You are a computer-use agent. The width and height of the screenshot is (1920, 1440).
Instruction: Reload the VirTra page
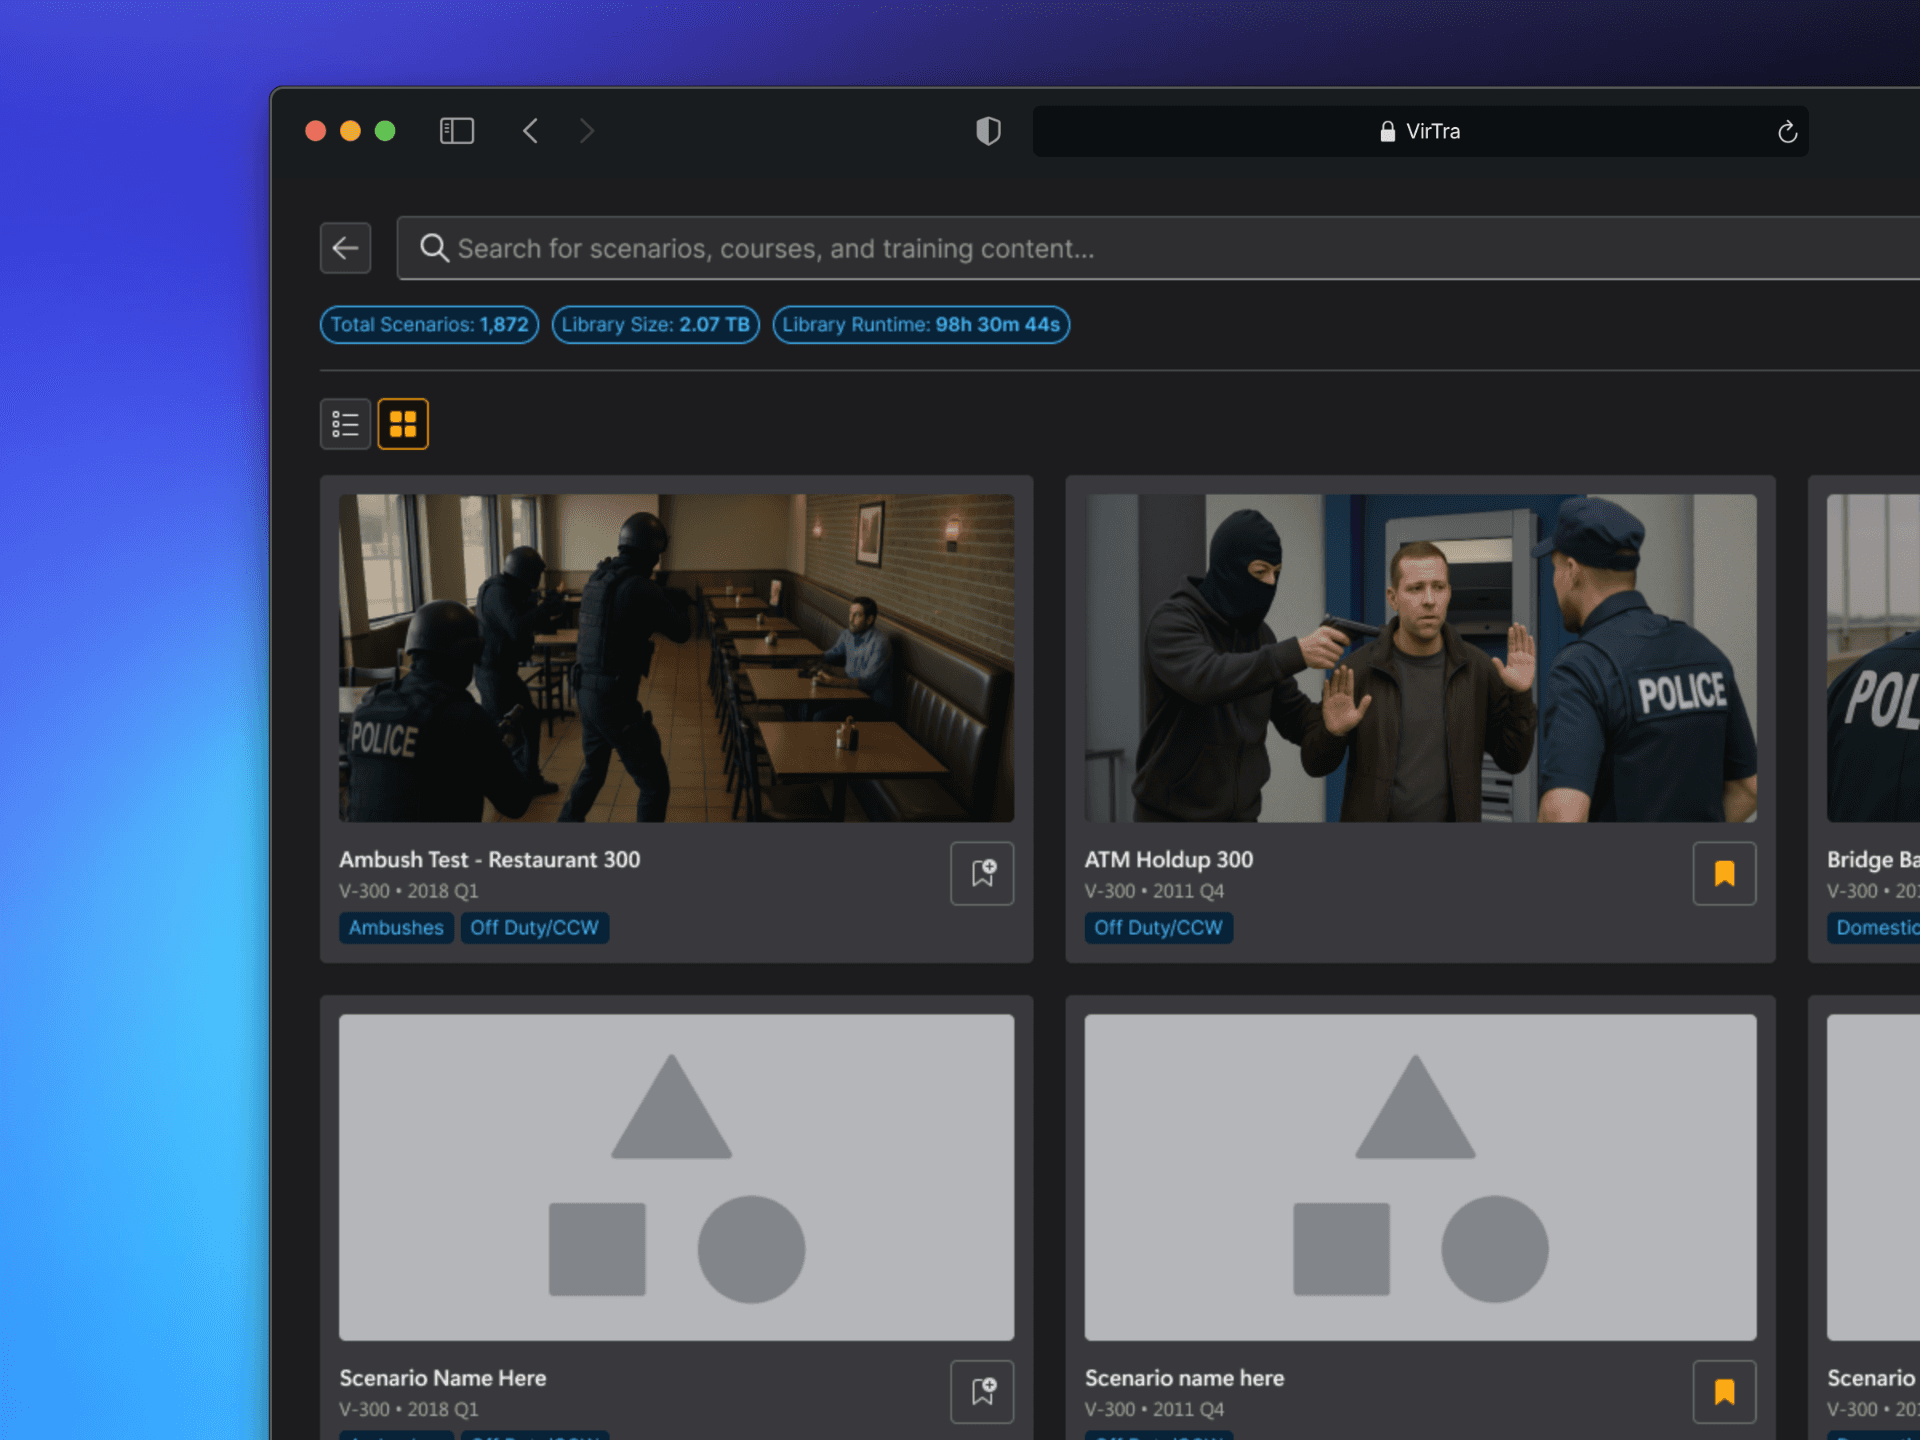[x=1787, y=132]
